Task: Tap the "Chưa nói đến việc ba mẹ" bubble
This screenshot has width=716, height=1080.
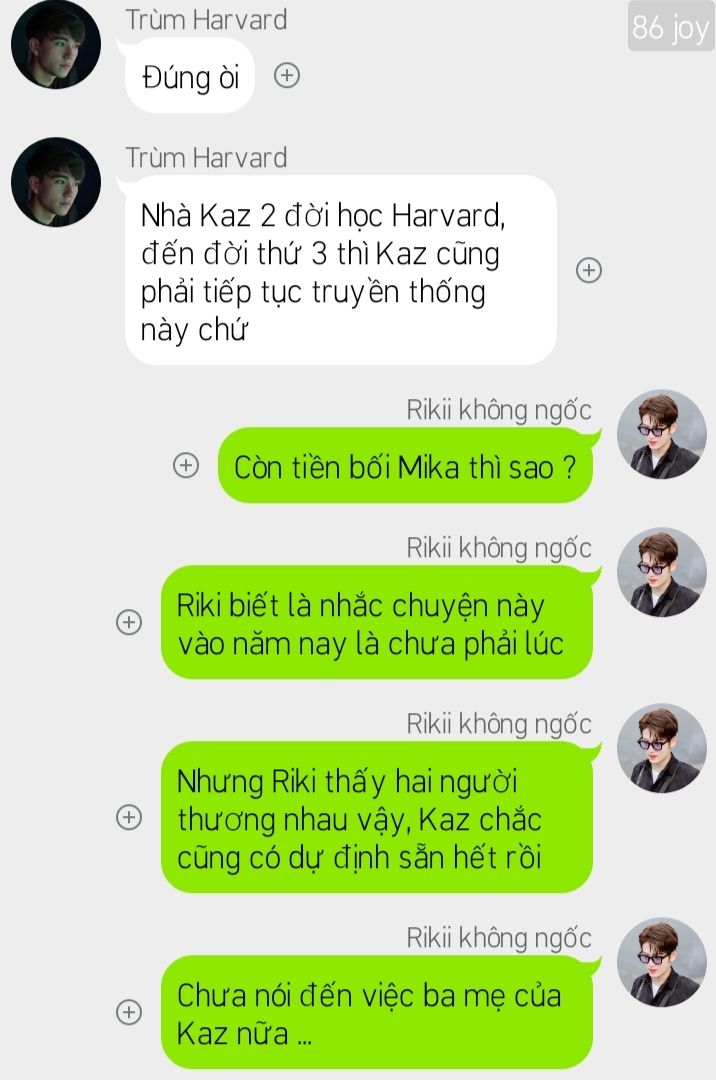Action: coord(377,1012)
